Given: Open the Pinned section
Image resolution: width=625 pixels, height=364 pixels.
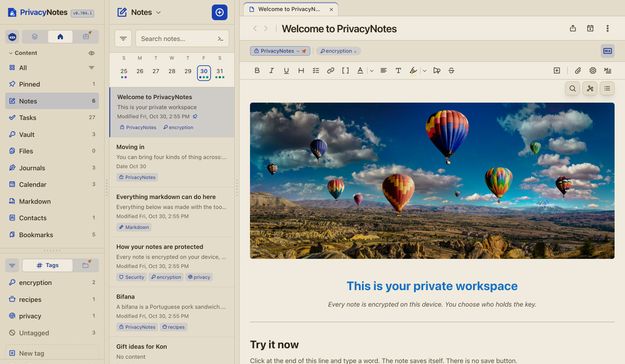Looking at the screenshot, I should click(52, 84).
